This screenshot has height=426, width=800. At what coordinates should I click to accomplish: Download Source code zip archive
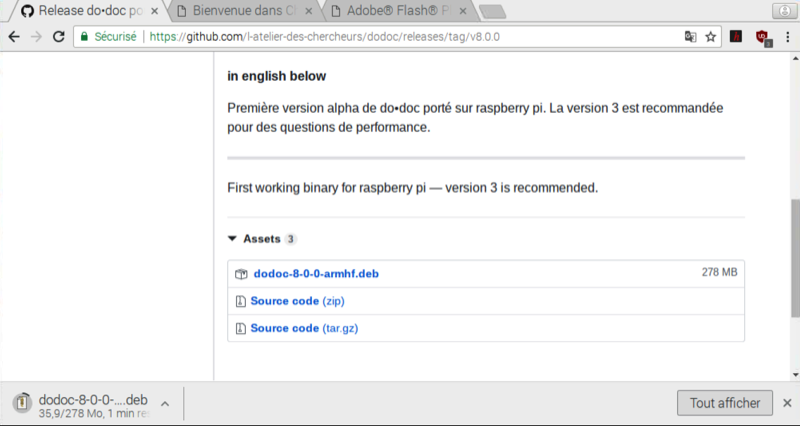coord(284,300)
